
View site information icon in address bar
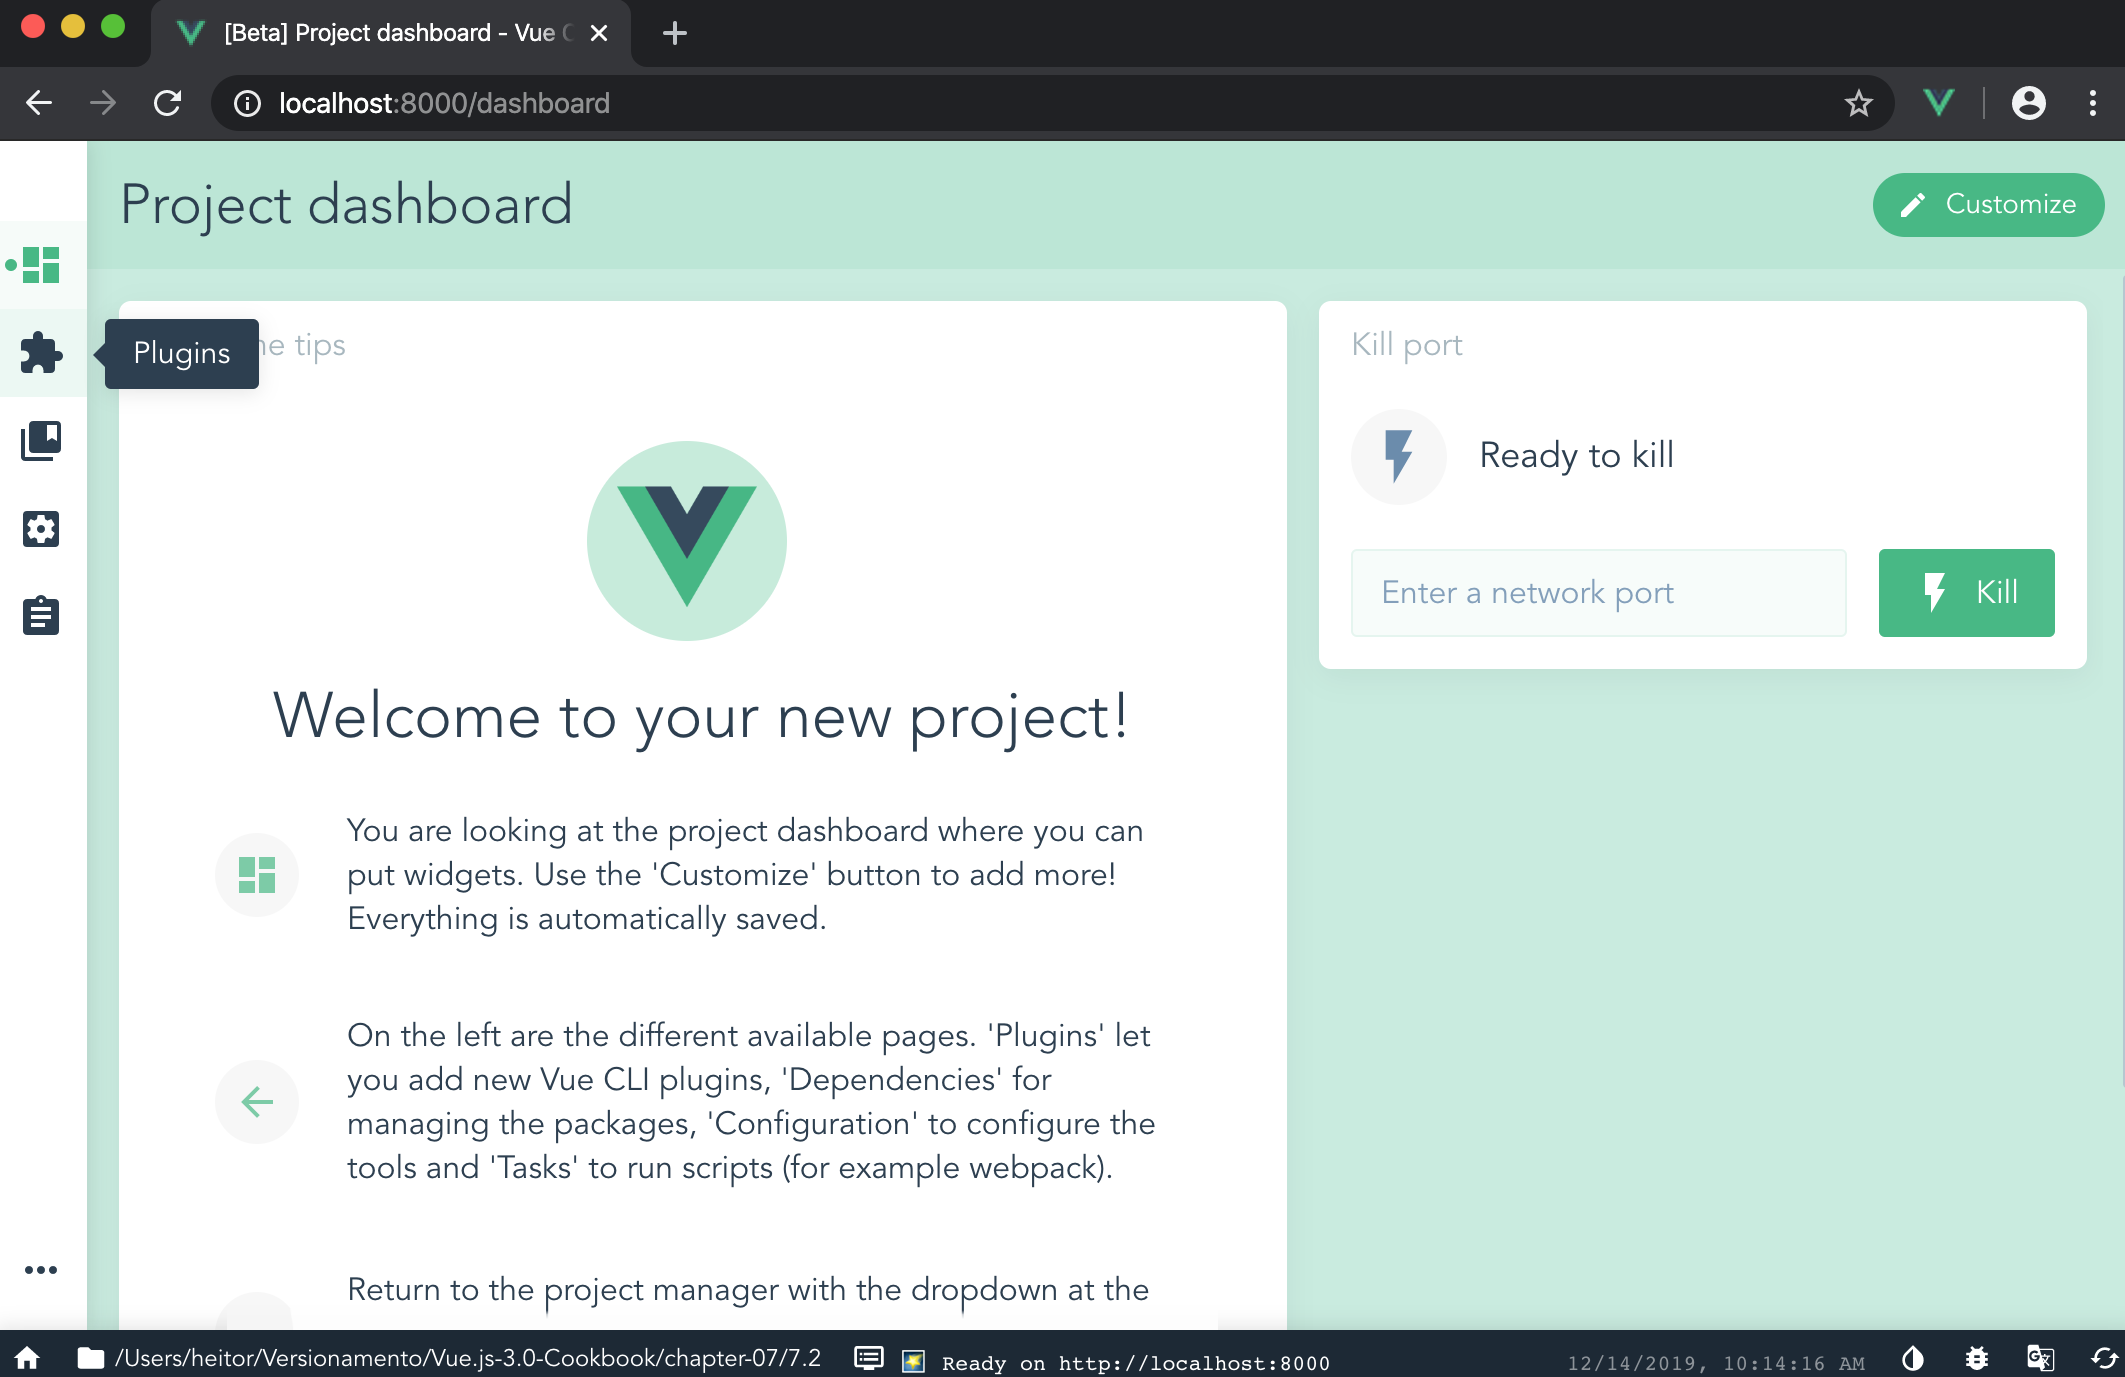(x=247, y=103)
